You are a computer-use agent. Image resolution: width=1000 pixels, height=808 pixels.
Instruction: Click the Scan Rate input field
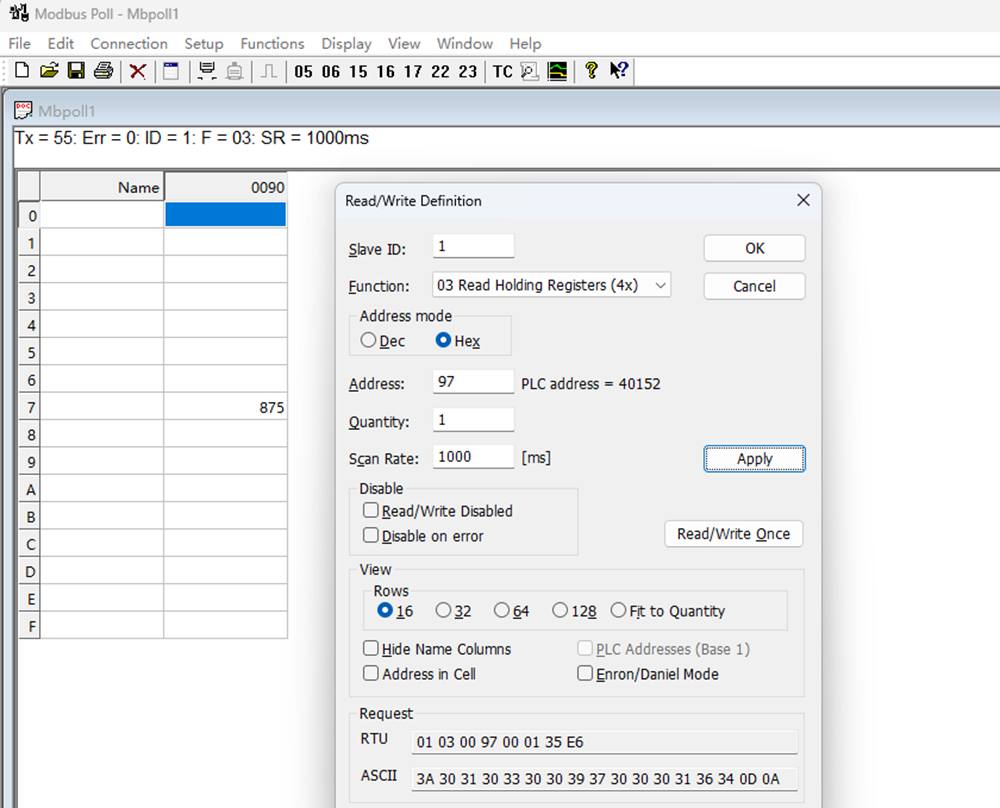(x=473, y=457)
